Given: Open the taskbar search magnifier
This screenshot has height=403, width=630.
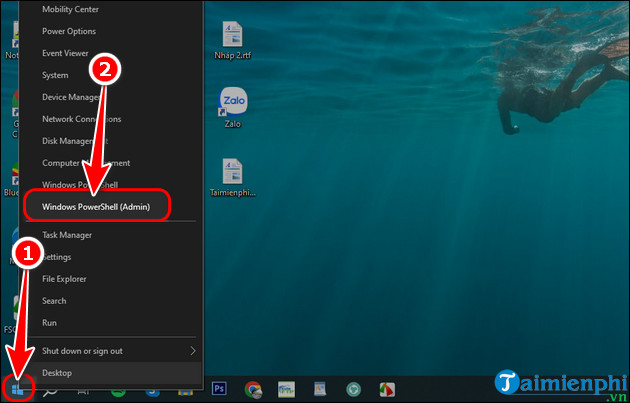Looking at the screenshot, I should 50,390.
